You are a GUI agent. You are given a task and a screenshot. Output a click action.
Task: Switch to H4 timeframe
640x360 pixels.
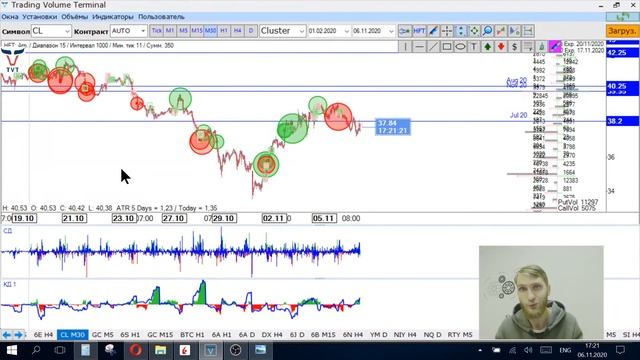coord(237,31)
